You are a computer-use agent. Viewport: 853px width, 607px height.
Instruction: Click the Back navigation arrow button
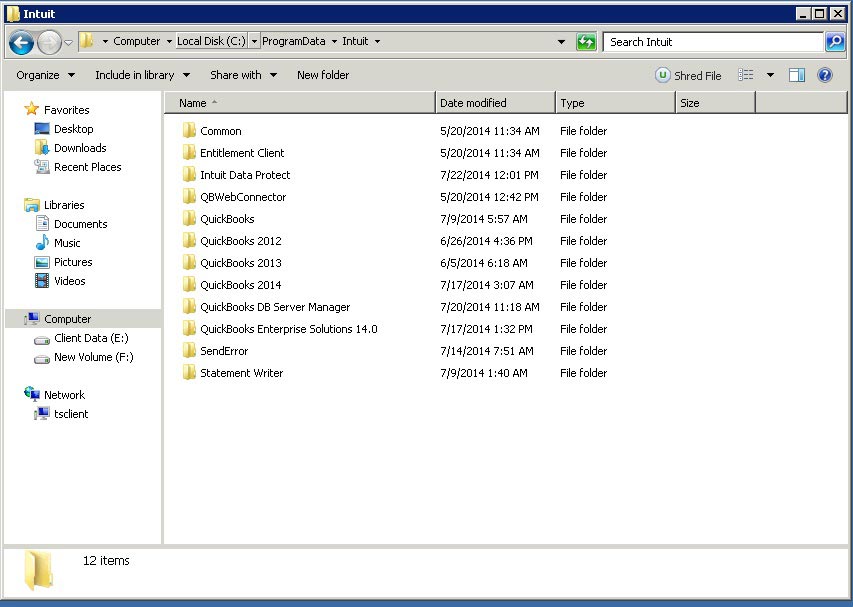tap(21, 42)
